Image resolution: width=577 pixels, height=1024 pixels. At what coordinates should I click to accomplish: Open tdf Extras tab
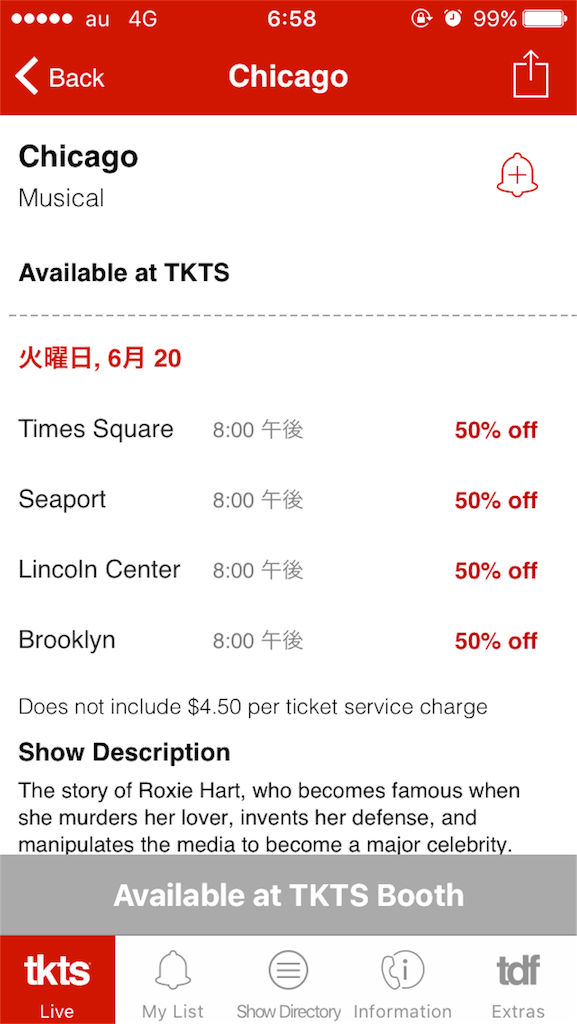click(518, 980)
